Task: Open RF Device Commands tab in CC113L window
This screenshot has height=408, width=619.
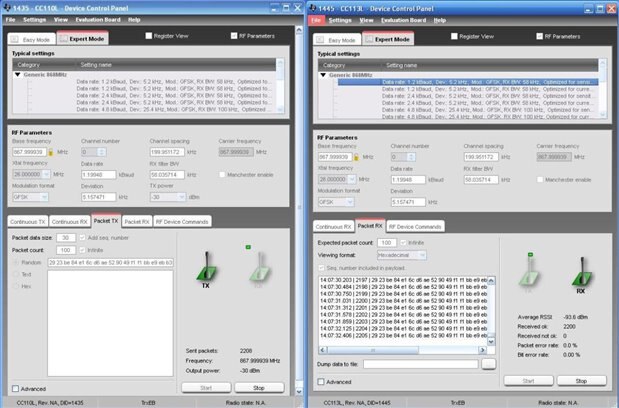Action: click(415, 227)
